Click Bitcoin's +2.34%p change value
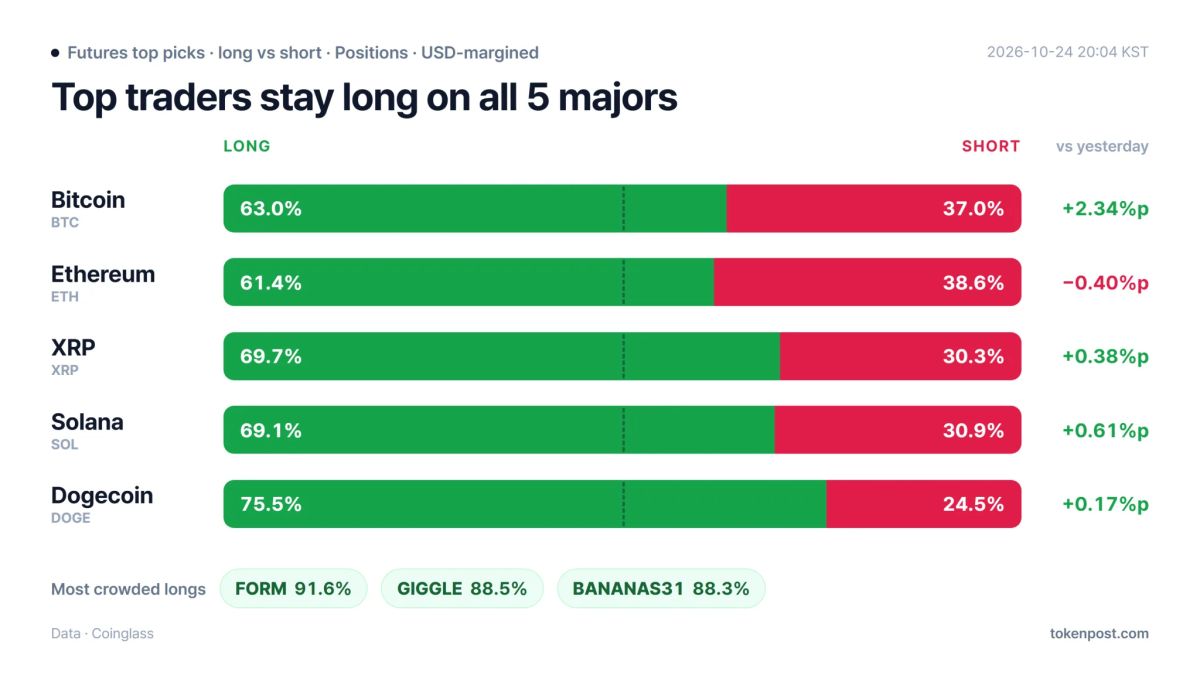1200x675 pixels. click(1105, 208)
